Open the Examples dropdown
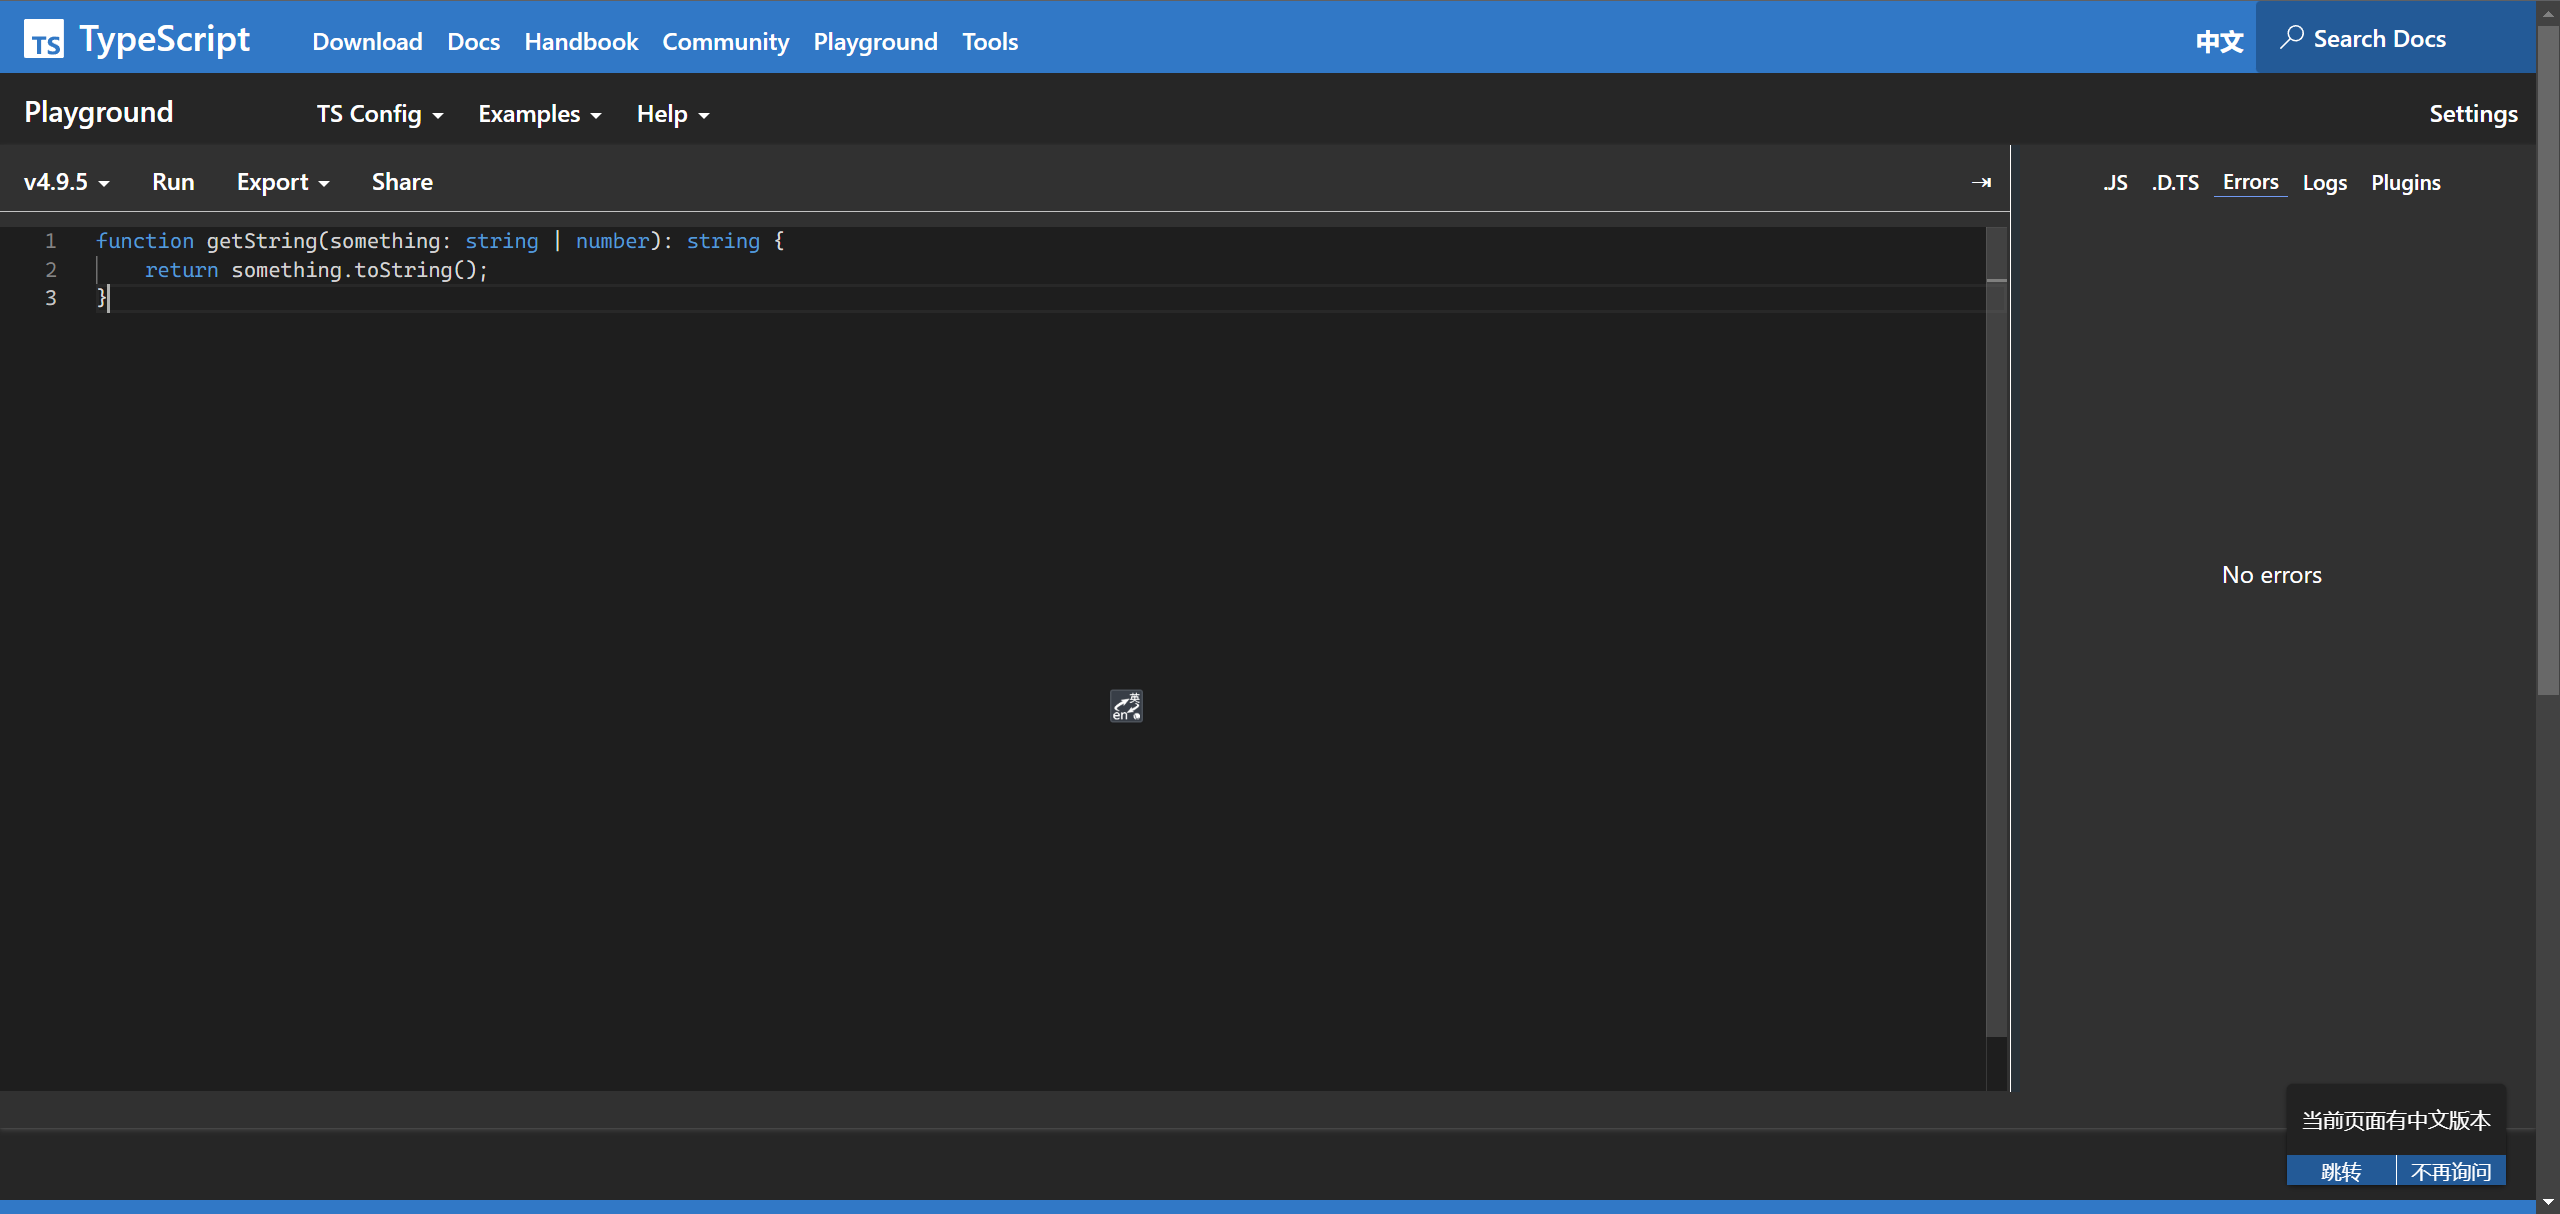The image size is (2560, 1214). (539, 114)
